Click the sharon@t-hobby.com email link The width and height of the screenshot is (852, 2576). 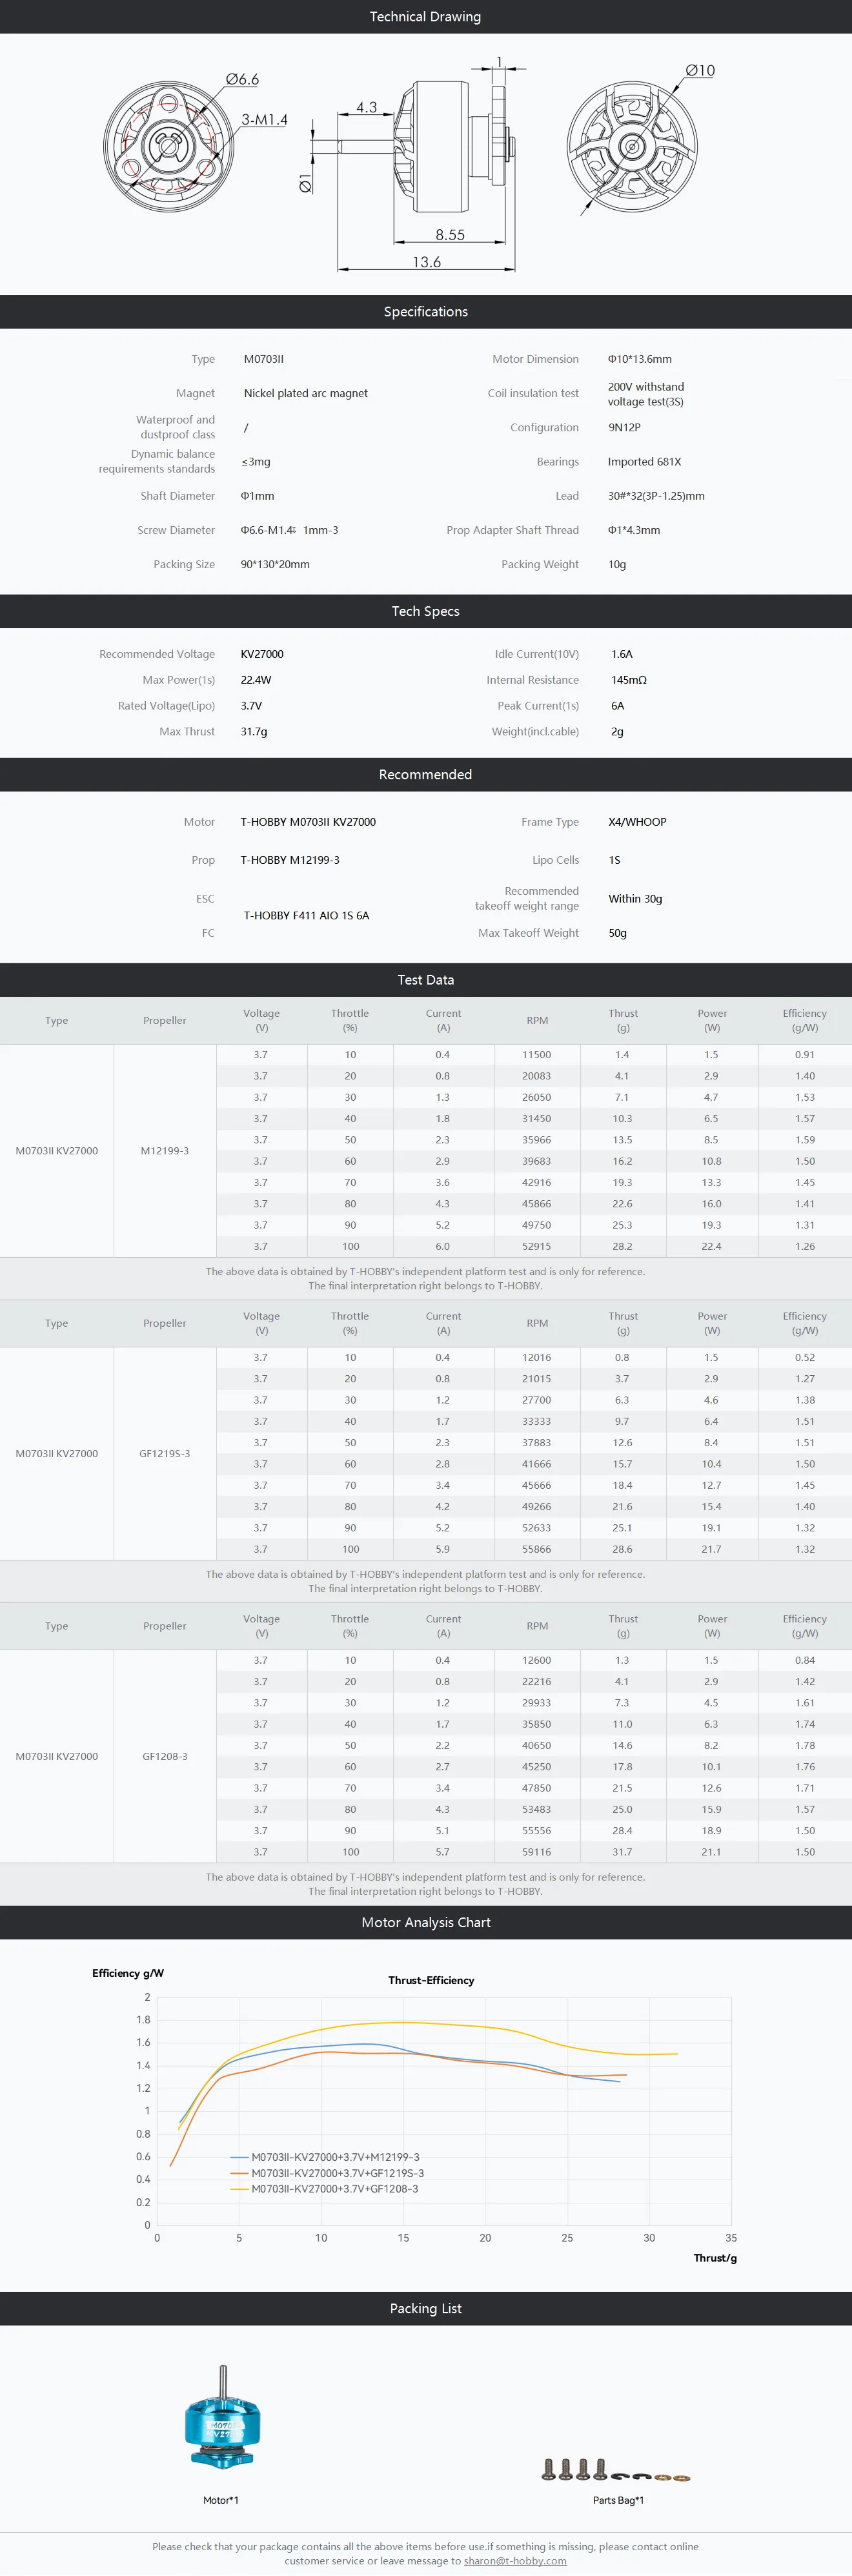click(x=515, y=2560)
